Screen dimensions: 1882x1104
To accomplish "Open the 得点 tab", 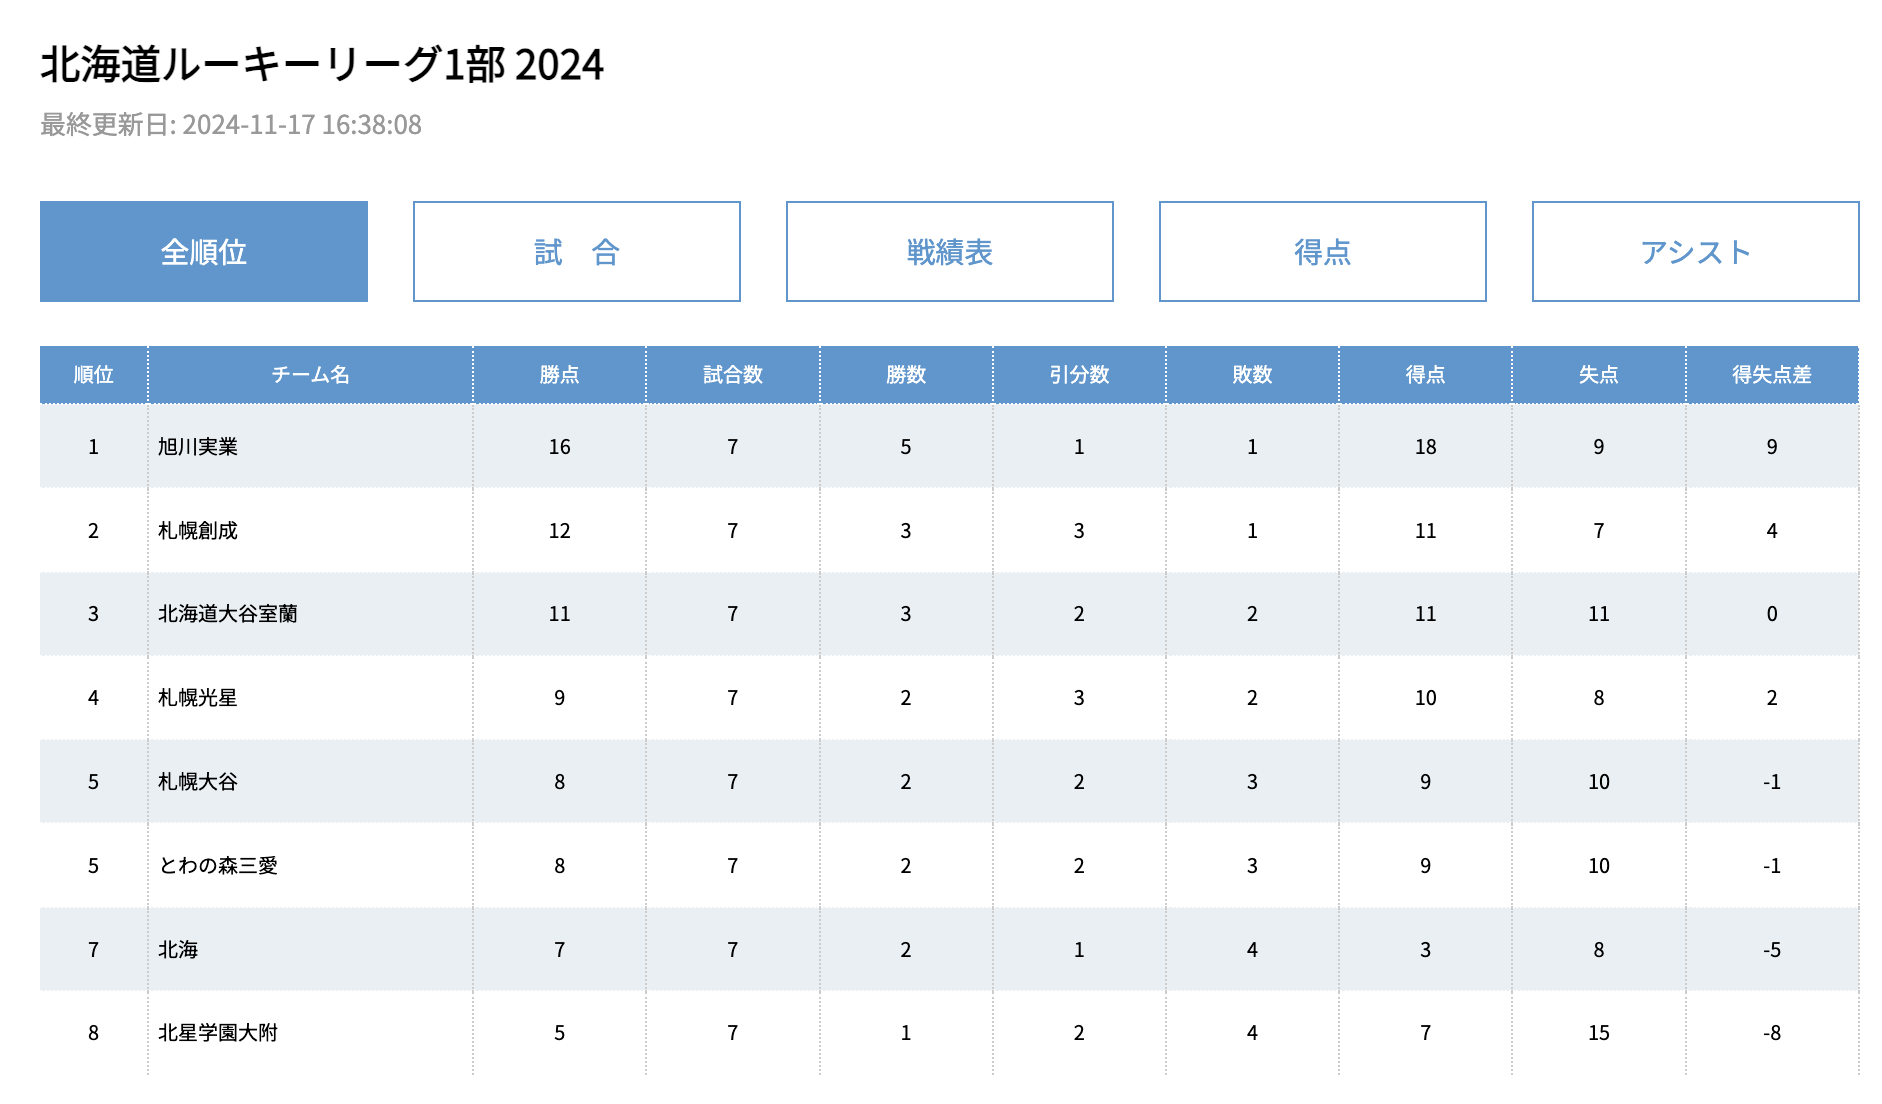I will (1323, 252).
